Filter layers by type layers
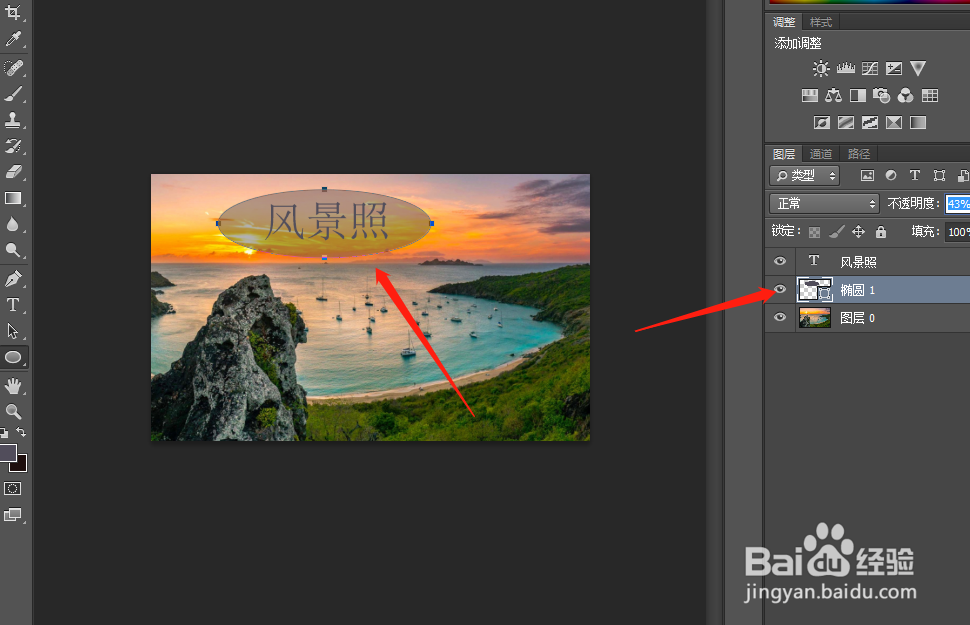Image resolution: width=970 pixels, height=625 pixels. click(915, 176)
